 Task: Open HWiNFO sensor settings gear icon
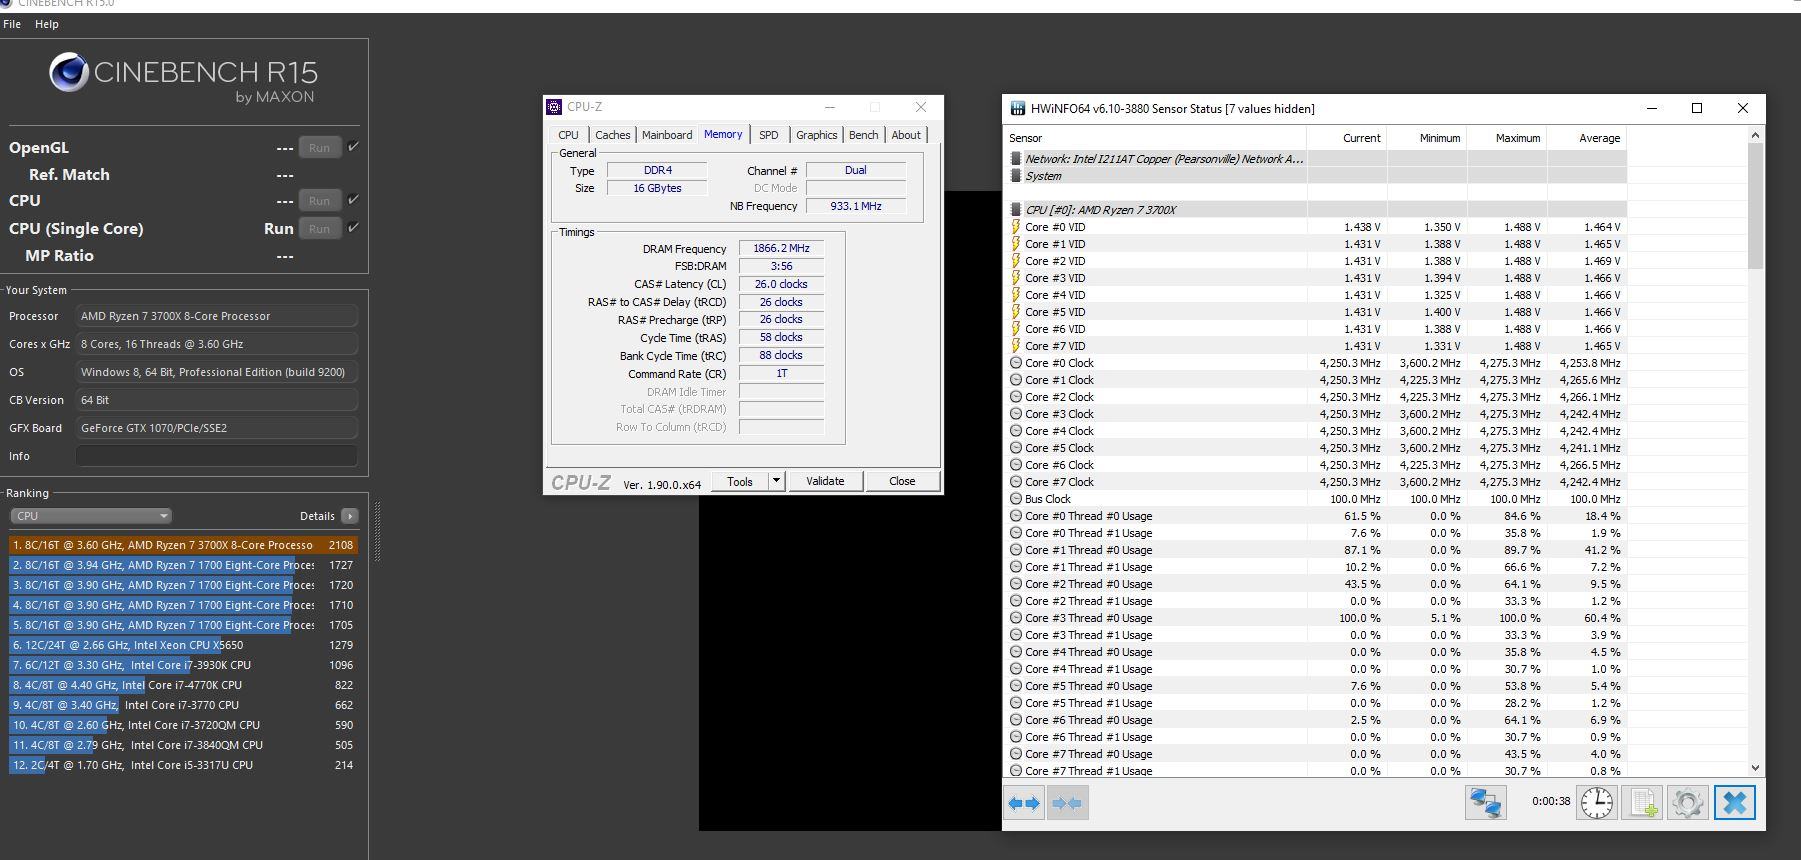click(1687, 803)
